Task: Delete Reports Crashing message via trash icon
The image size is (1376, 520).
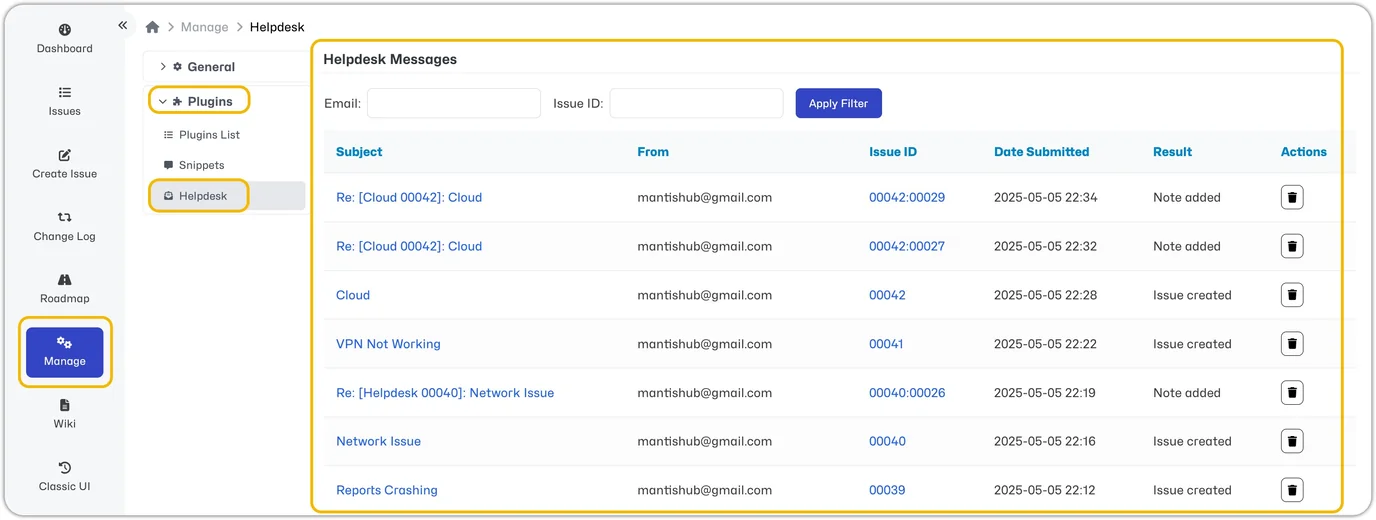Action: point(1292,490)
